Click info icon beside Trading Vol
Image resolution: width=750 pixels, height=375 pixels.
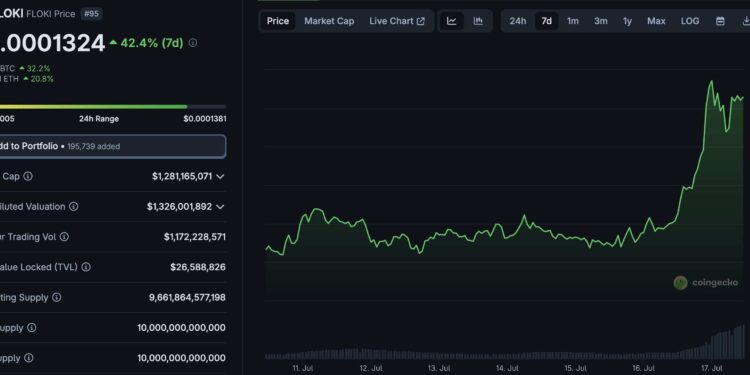click(x=64, y=237)
